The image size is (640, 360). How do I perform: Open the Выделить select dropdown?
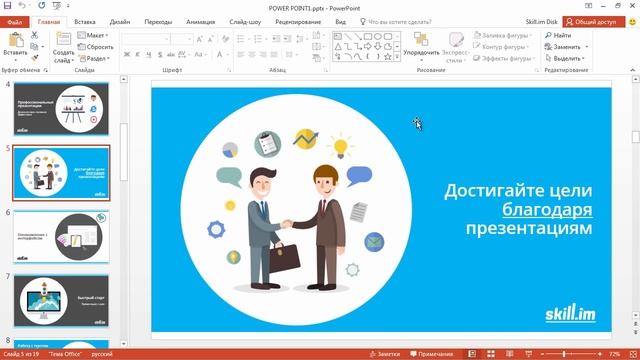[x=565, y=58]
